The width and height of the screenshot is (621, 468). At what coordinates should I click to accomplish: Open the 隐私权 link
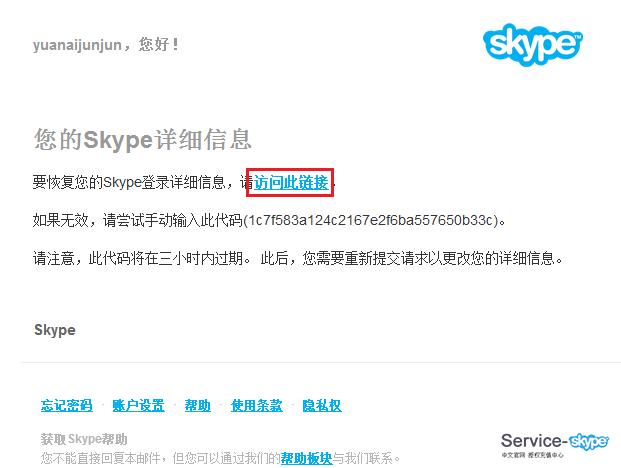322,405
